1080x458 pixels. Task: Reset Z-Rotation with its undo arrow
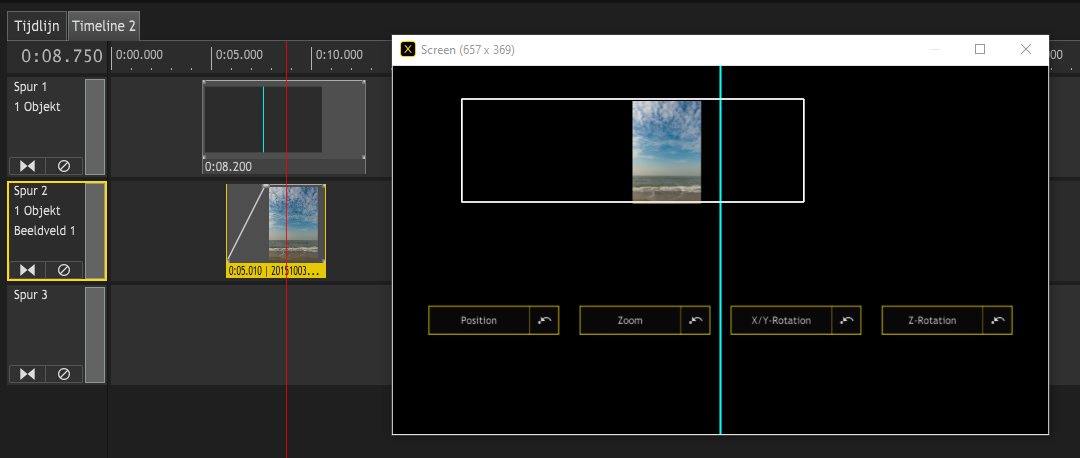[x=997, y=320]
